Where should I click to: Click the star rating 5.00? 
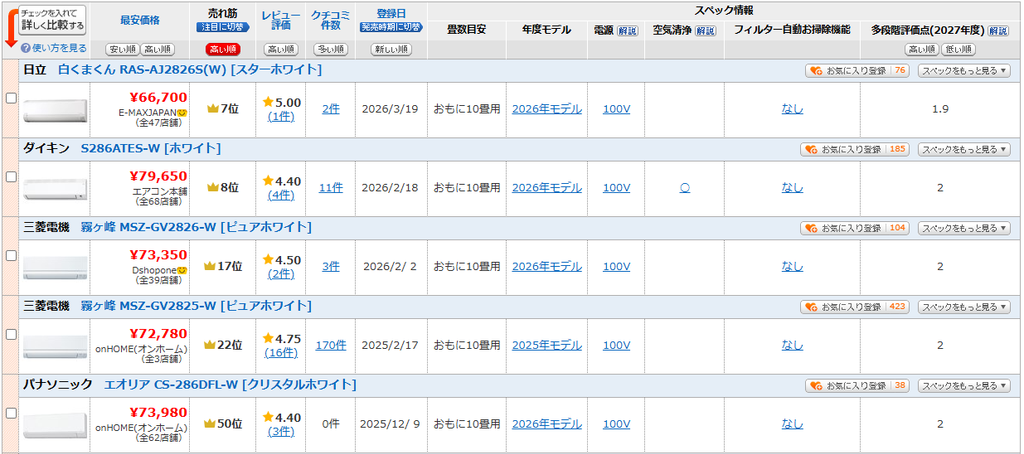(281, 103)
